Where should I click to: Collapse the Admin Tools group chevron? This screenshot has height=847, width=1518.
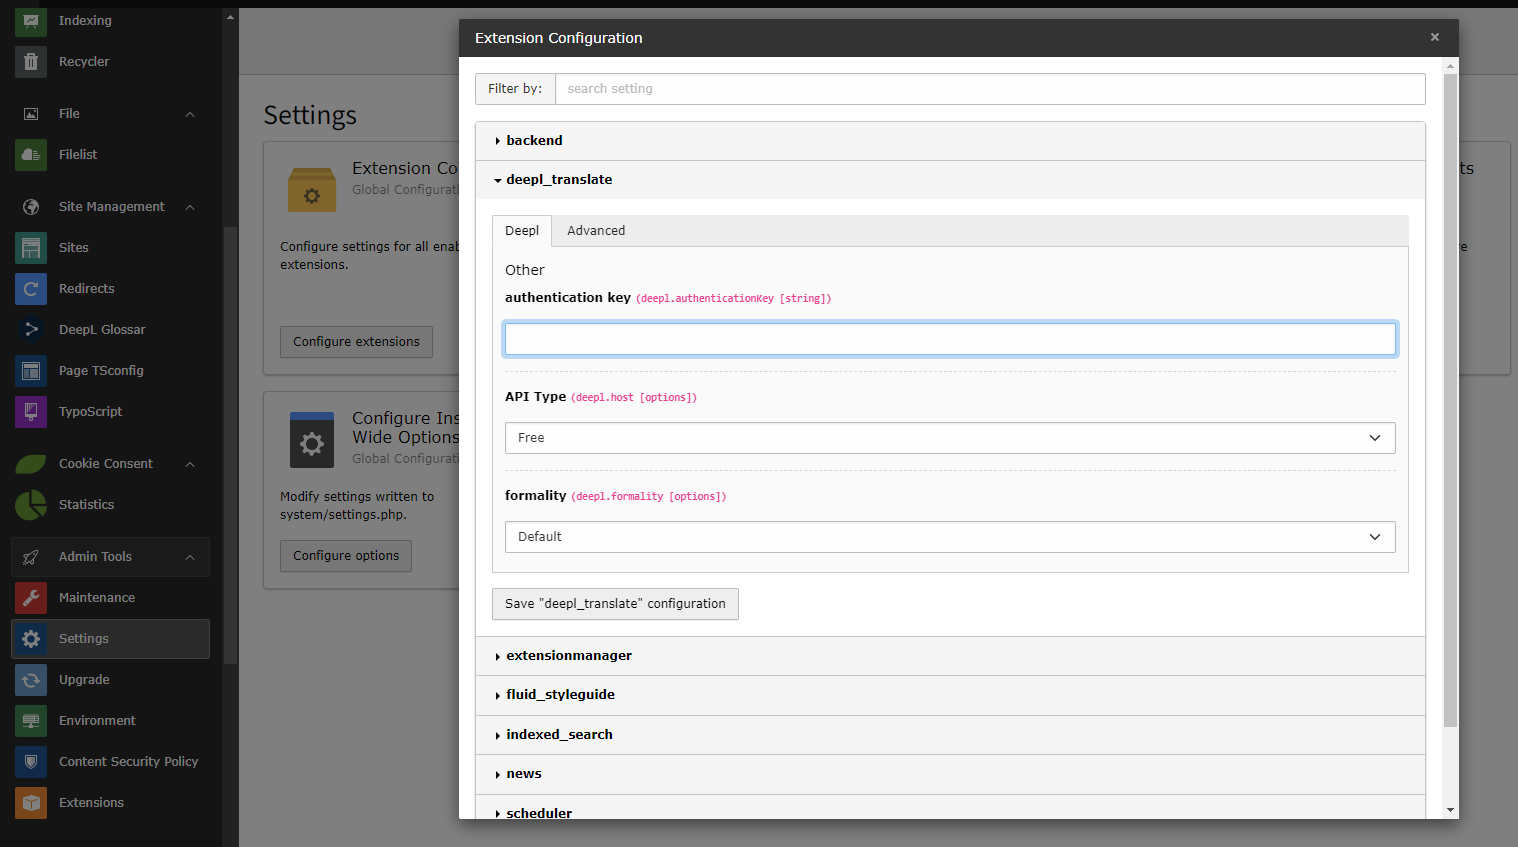click(x=190, y=557)
